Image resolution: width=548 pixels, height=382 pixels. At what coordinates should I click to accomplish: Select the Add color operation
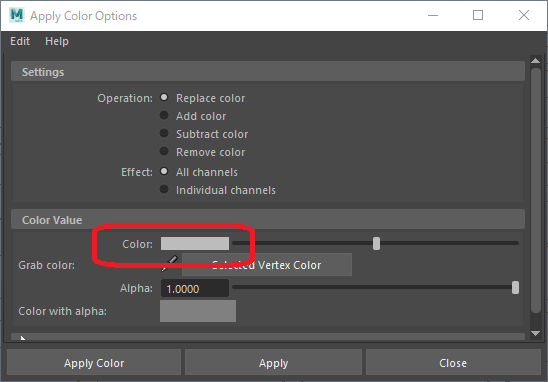tap(164, 115)
